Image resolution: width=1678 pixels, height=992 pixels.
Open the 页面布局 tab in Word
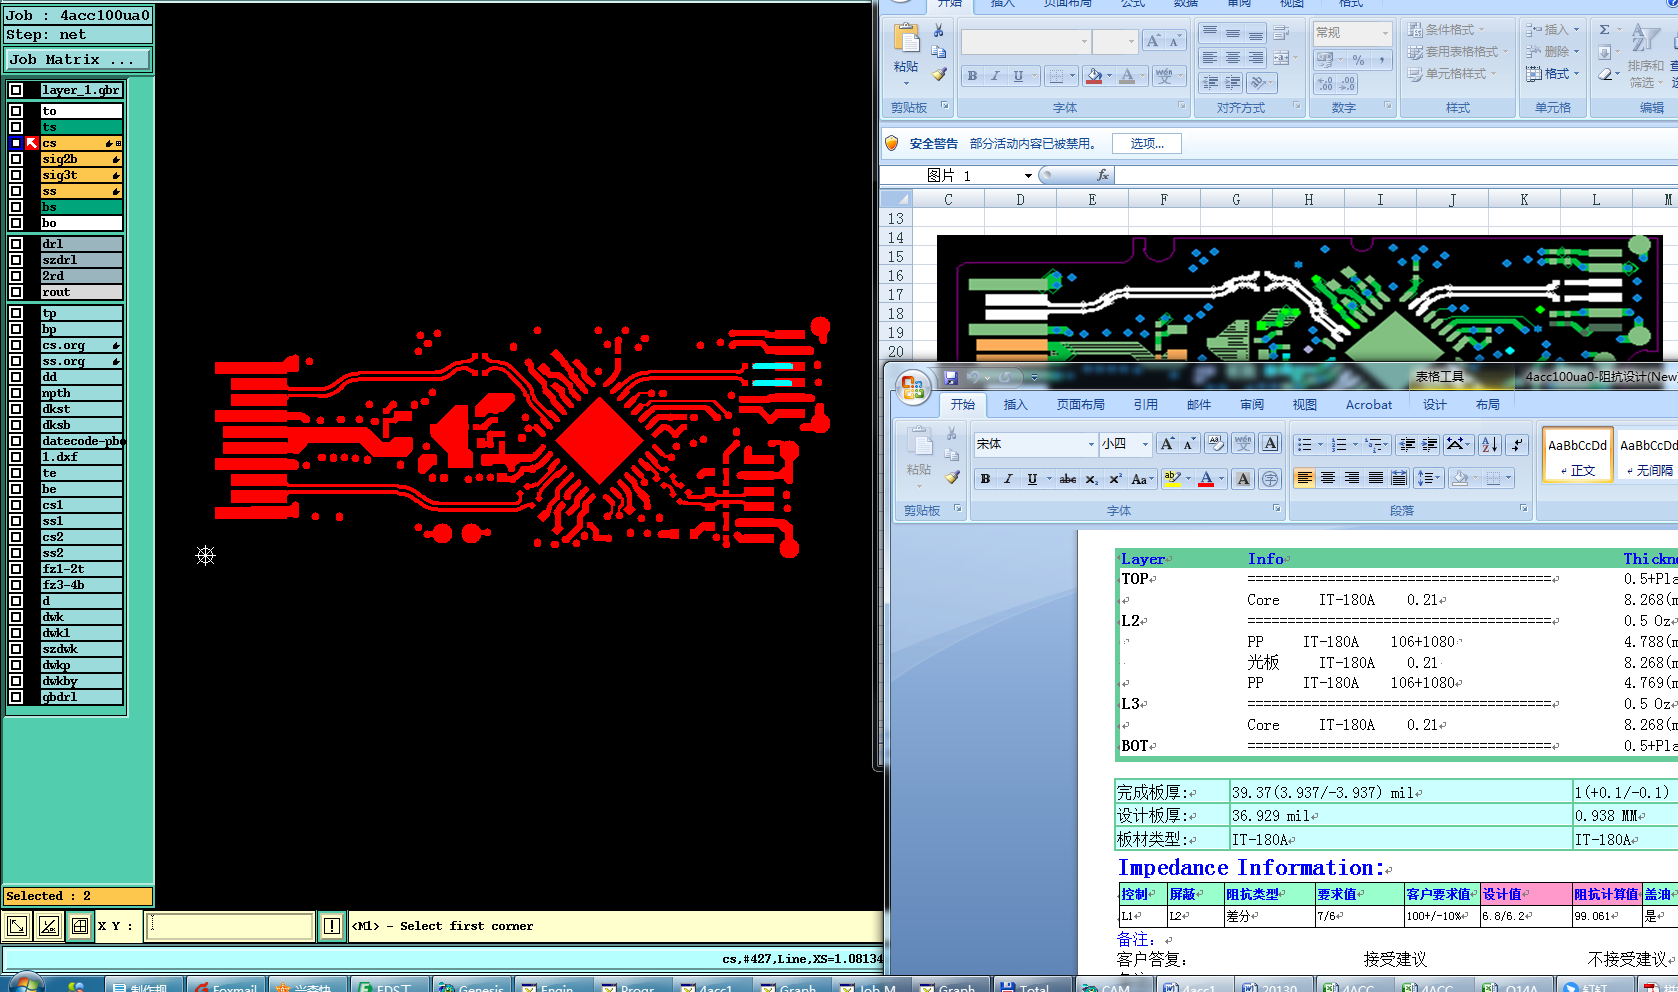point(1080,405)
